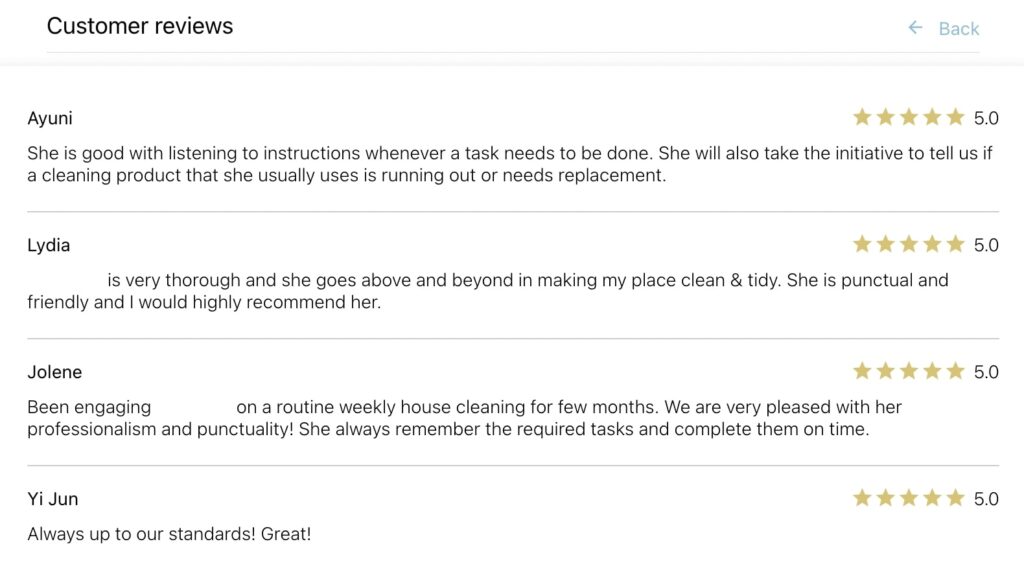
Task: Click the 5.0 score on Yi Jun's review
Action: [x=986, y=499]
